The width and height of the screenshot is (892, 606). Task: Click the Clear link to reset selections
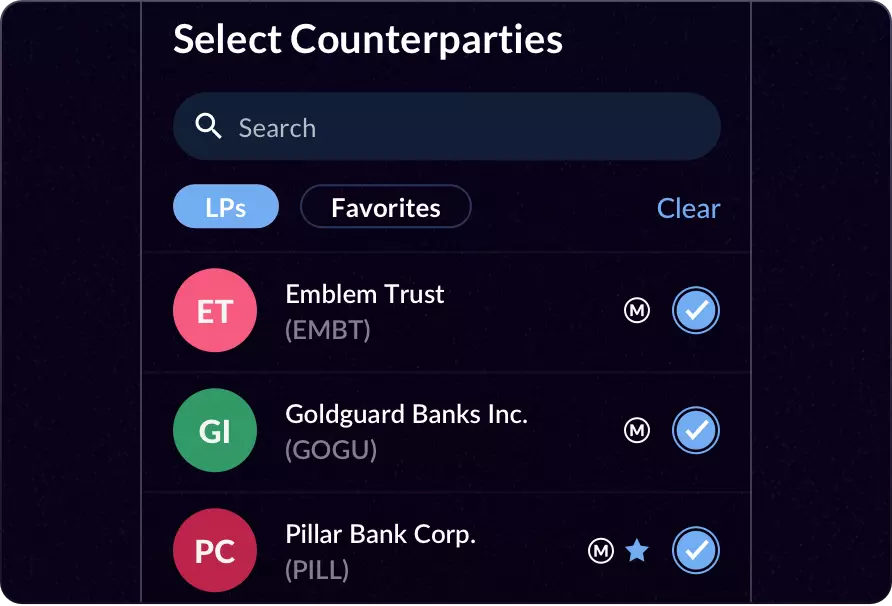[x=688, y=208]
